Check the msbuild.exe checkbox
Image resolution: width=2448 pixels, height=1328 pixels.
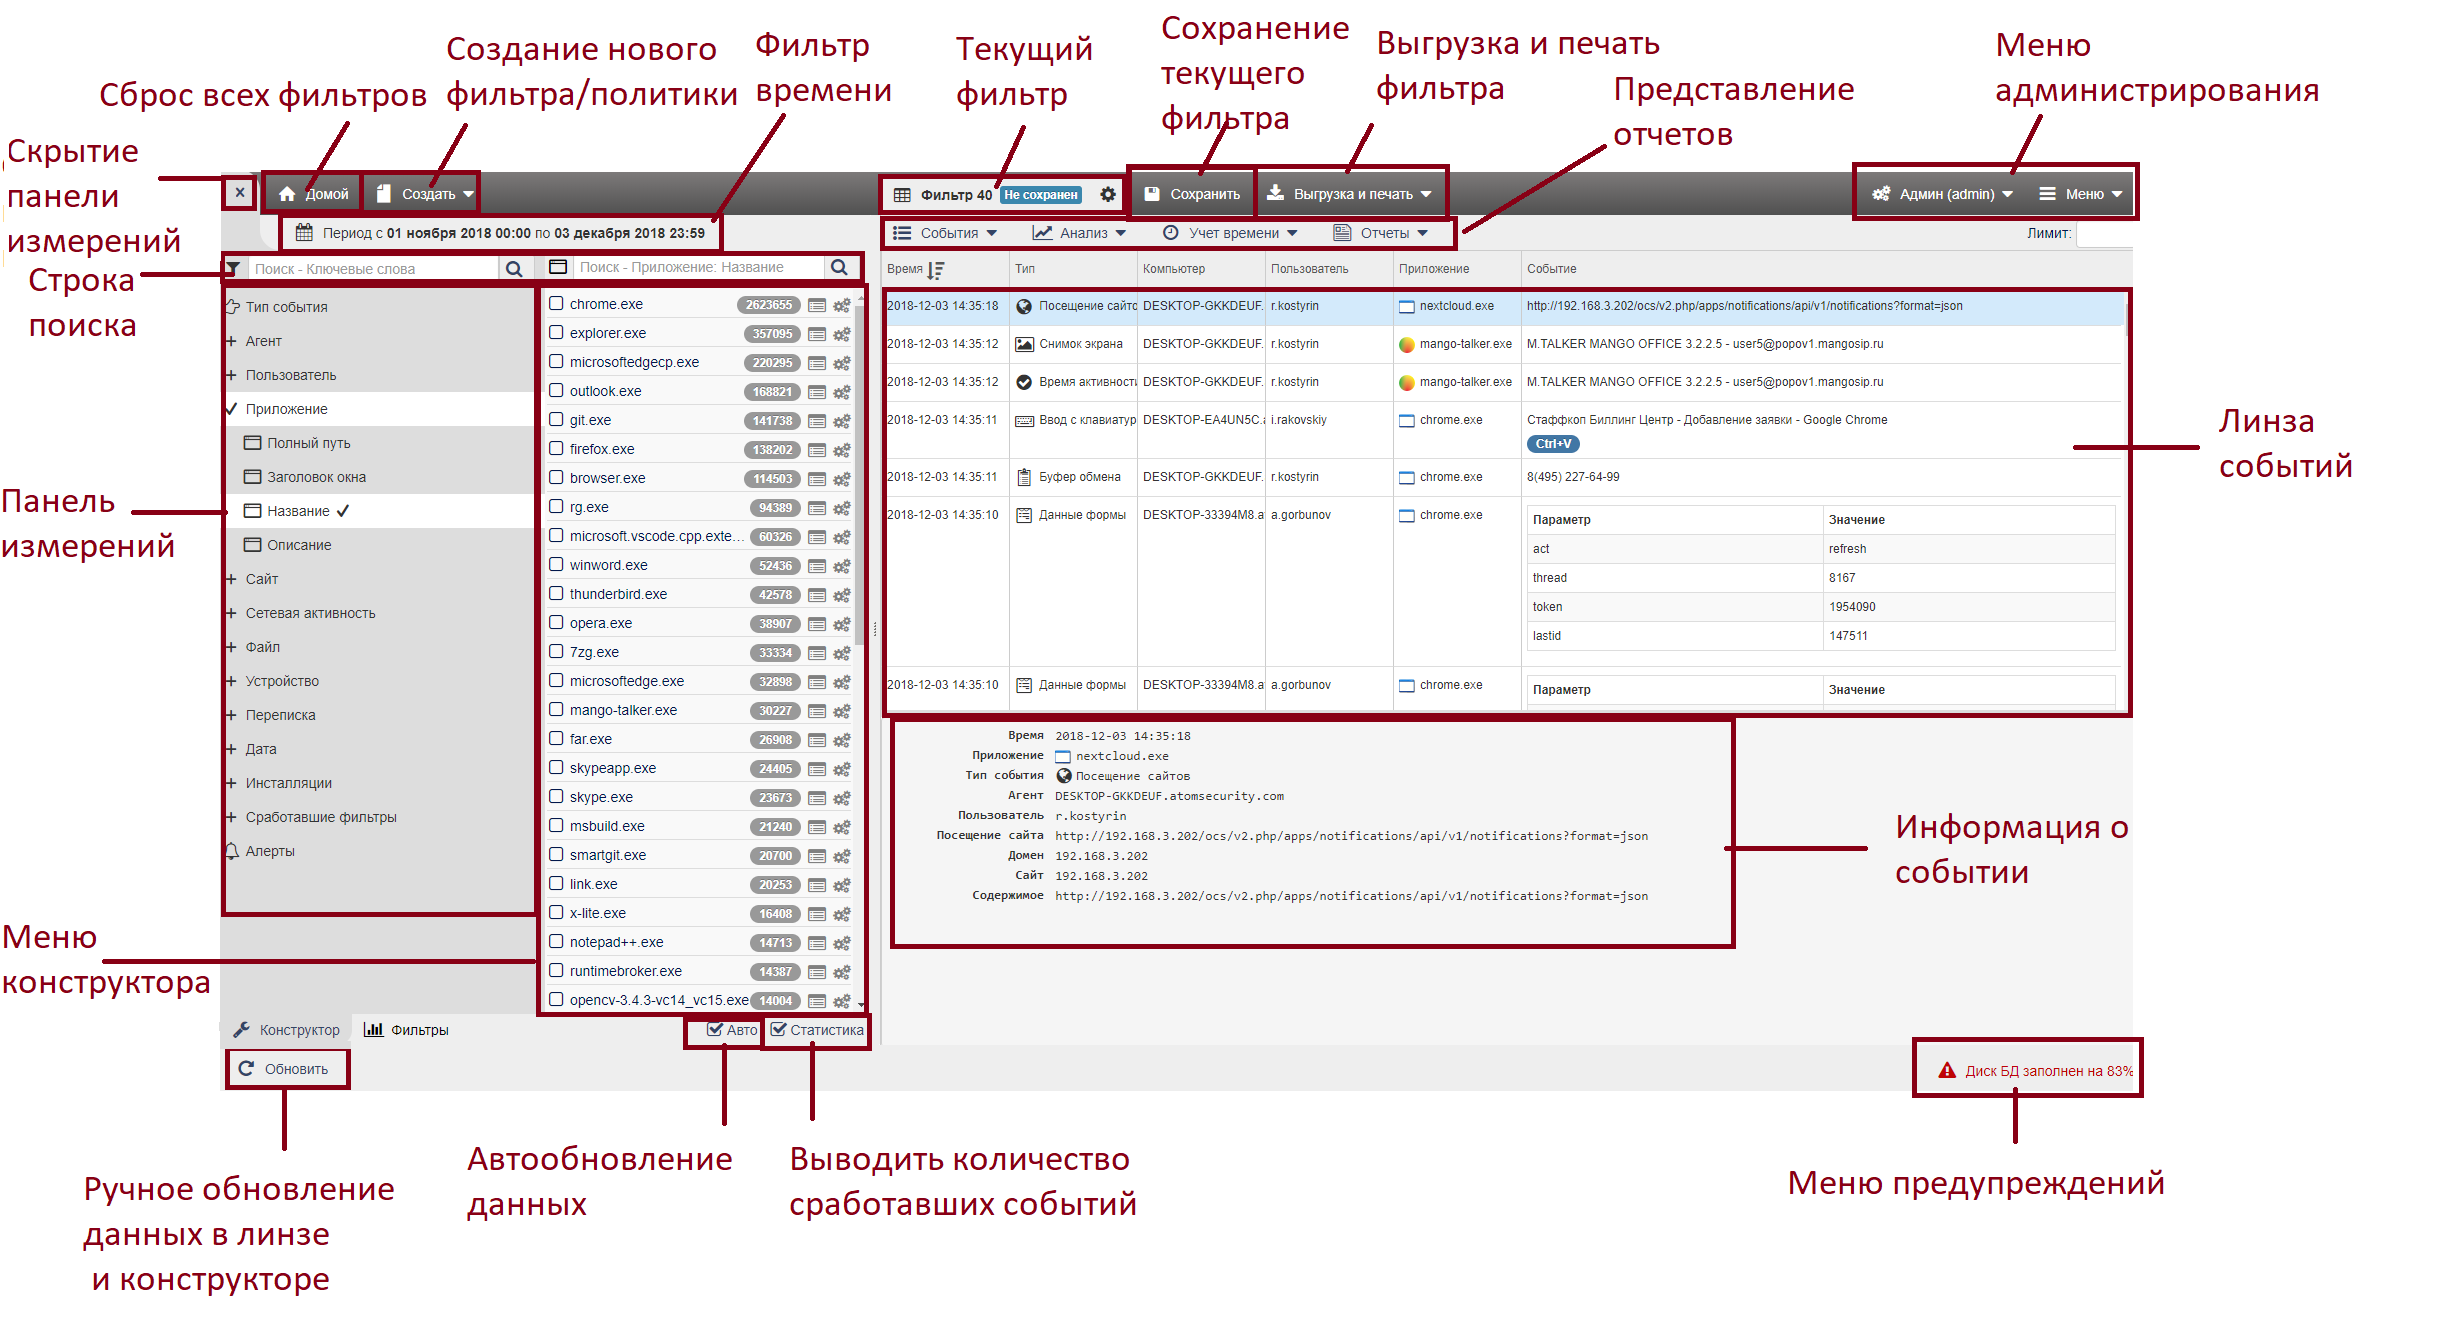pyautogui.click(x=556, y=826)
